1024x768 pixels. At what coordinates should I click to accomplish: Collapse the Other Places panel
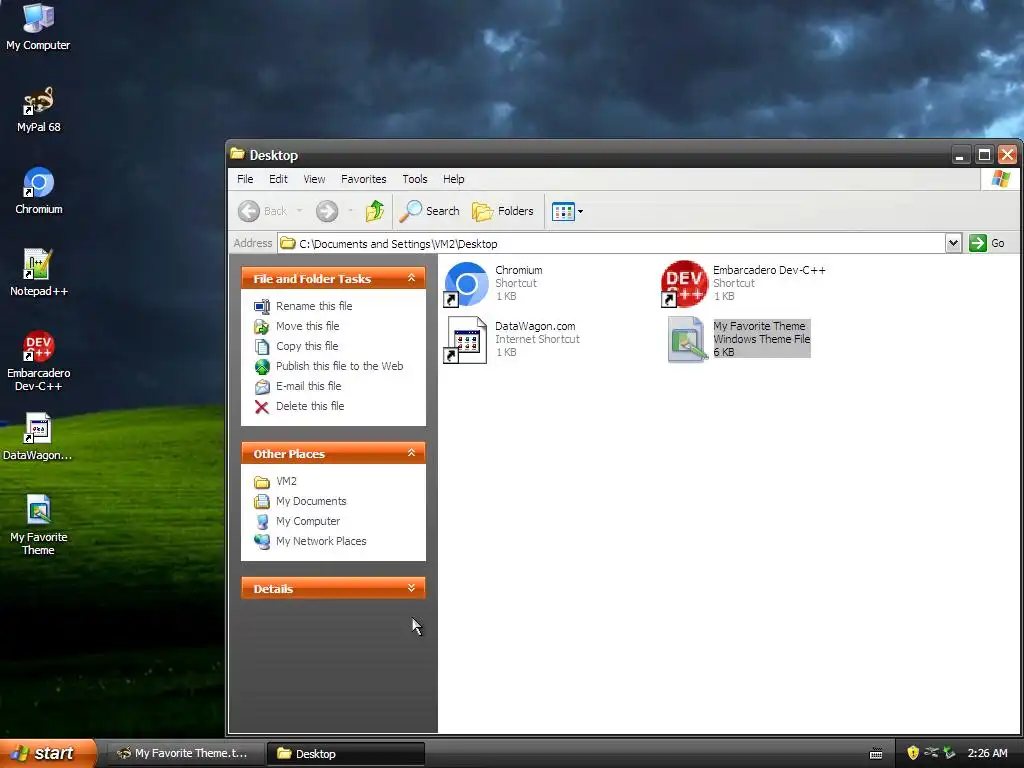tap(411, 453)
